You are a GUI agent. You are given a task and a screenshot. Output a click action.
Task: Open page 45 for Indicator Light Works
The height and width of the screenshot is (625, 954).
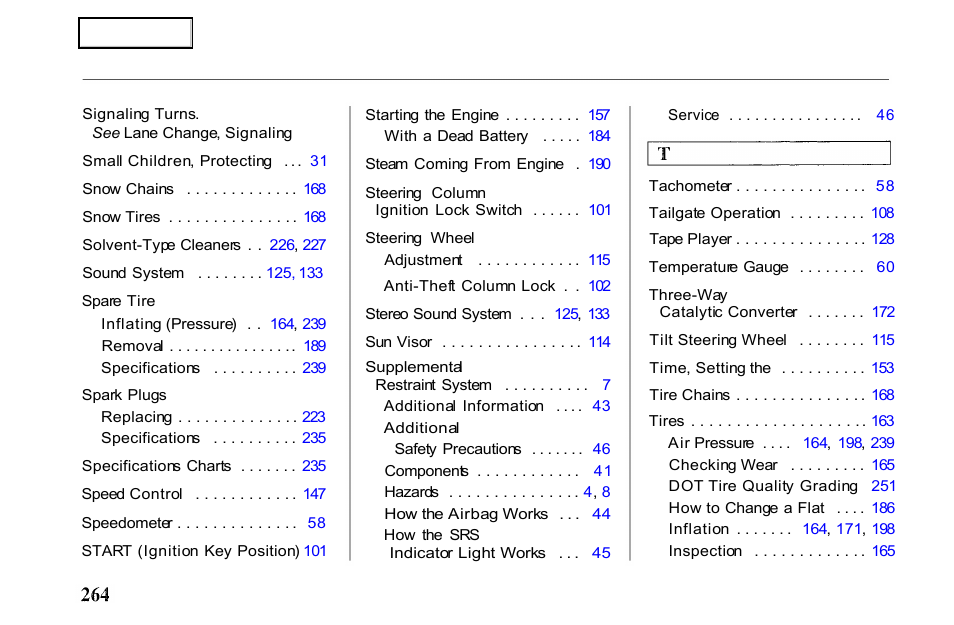(x=601, y=553)
